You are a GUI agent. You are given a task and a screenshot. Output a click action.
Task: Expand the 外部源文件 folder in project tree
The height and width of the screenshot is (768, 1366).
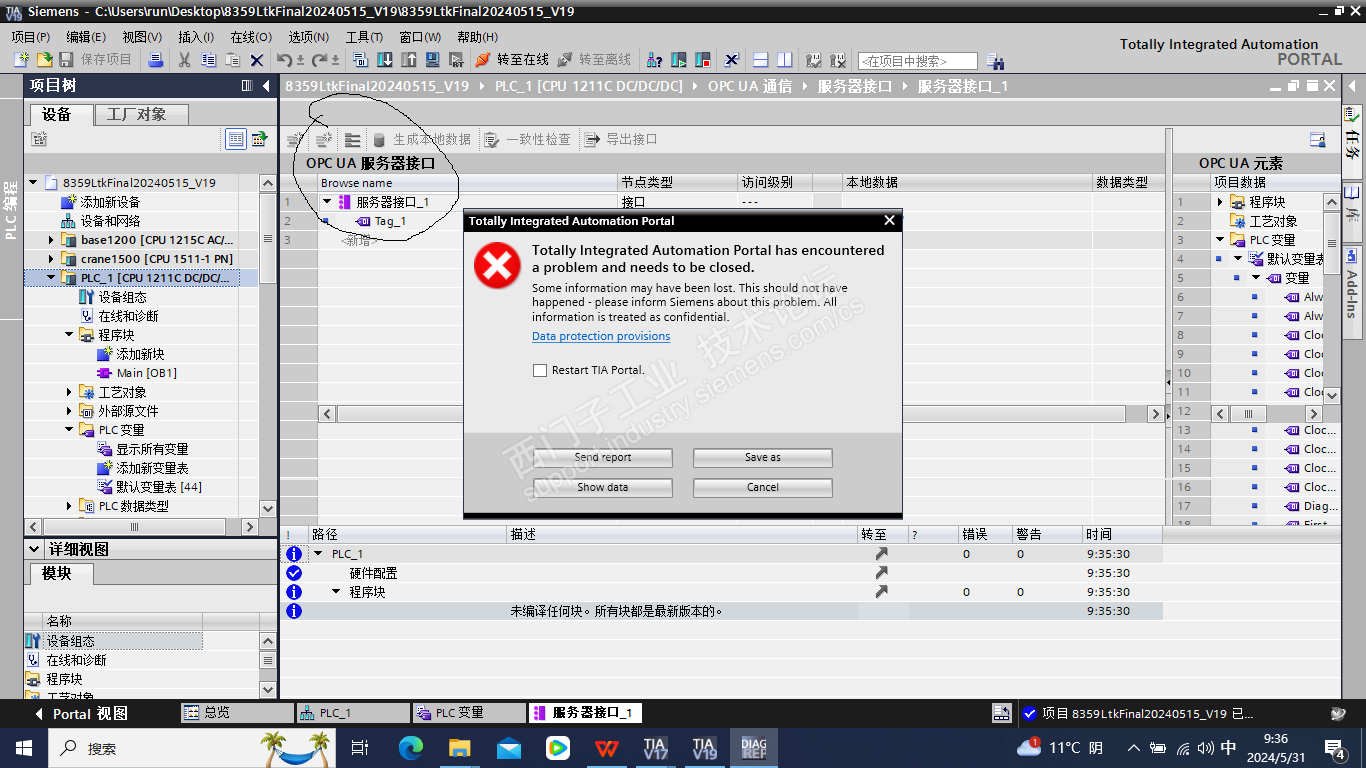point(69,411)
